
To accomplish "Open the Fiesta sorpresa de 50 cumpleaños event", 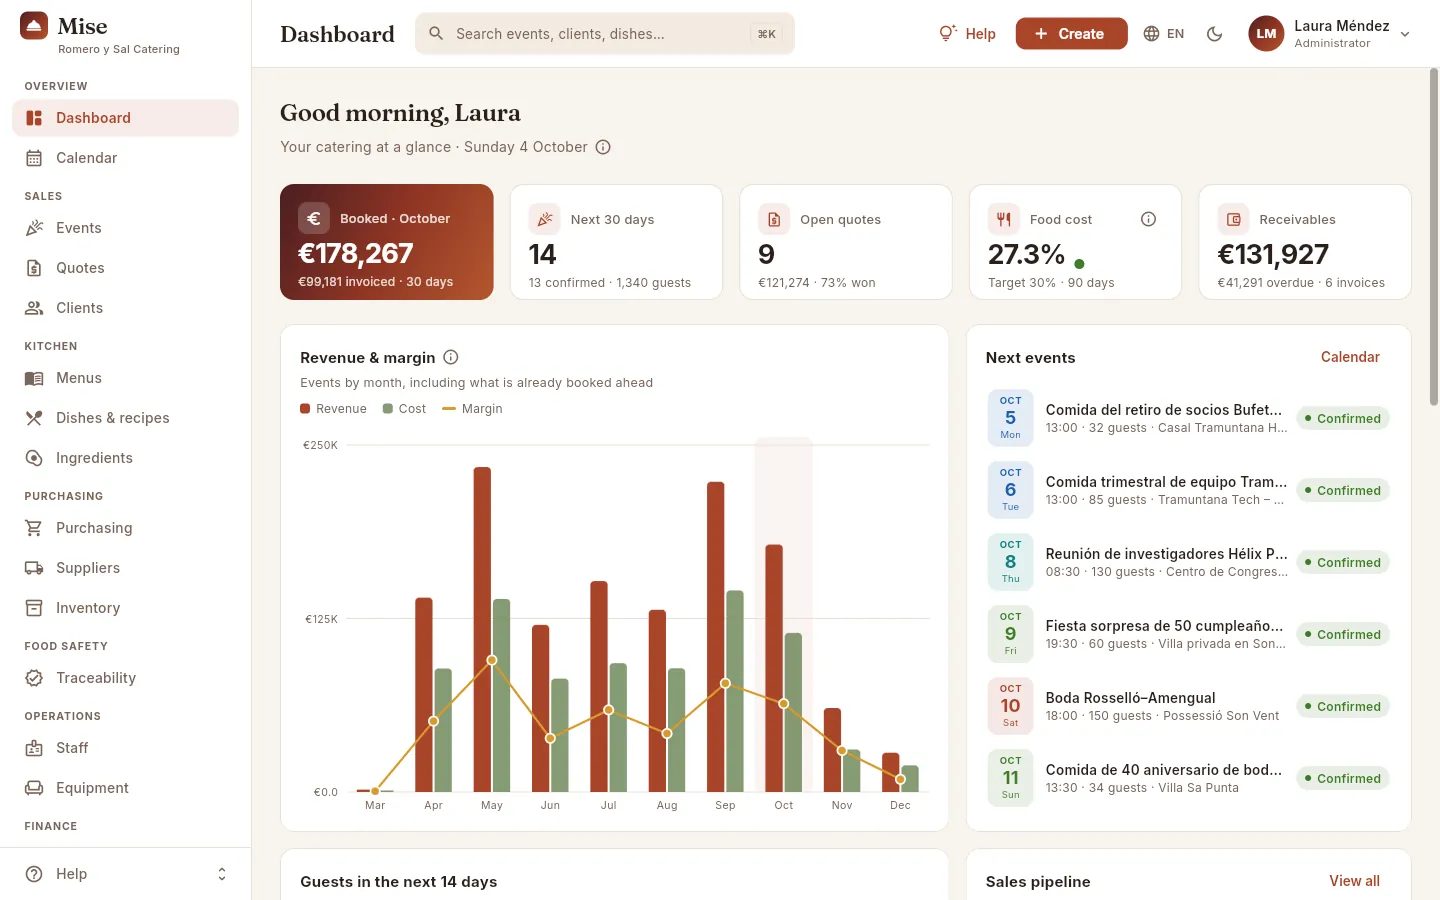I will [x=1188, y=634].
